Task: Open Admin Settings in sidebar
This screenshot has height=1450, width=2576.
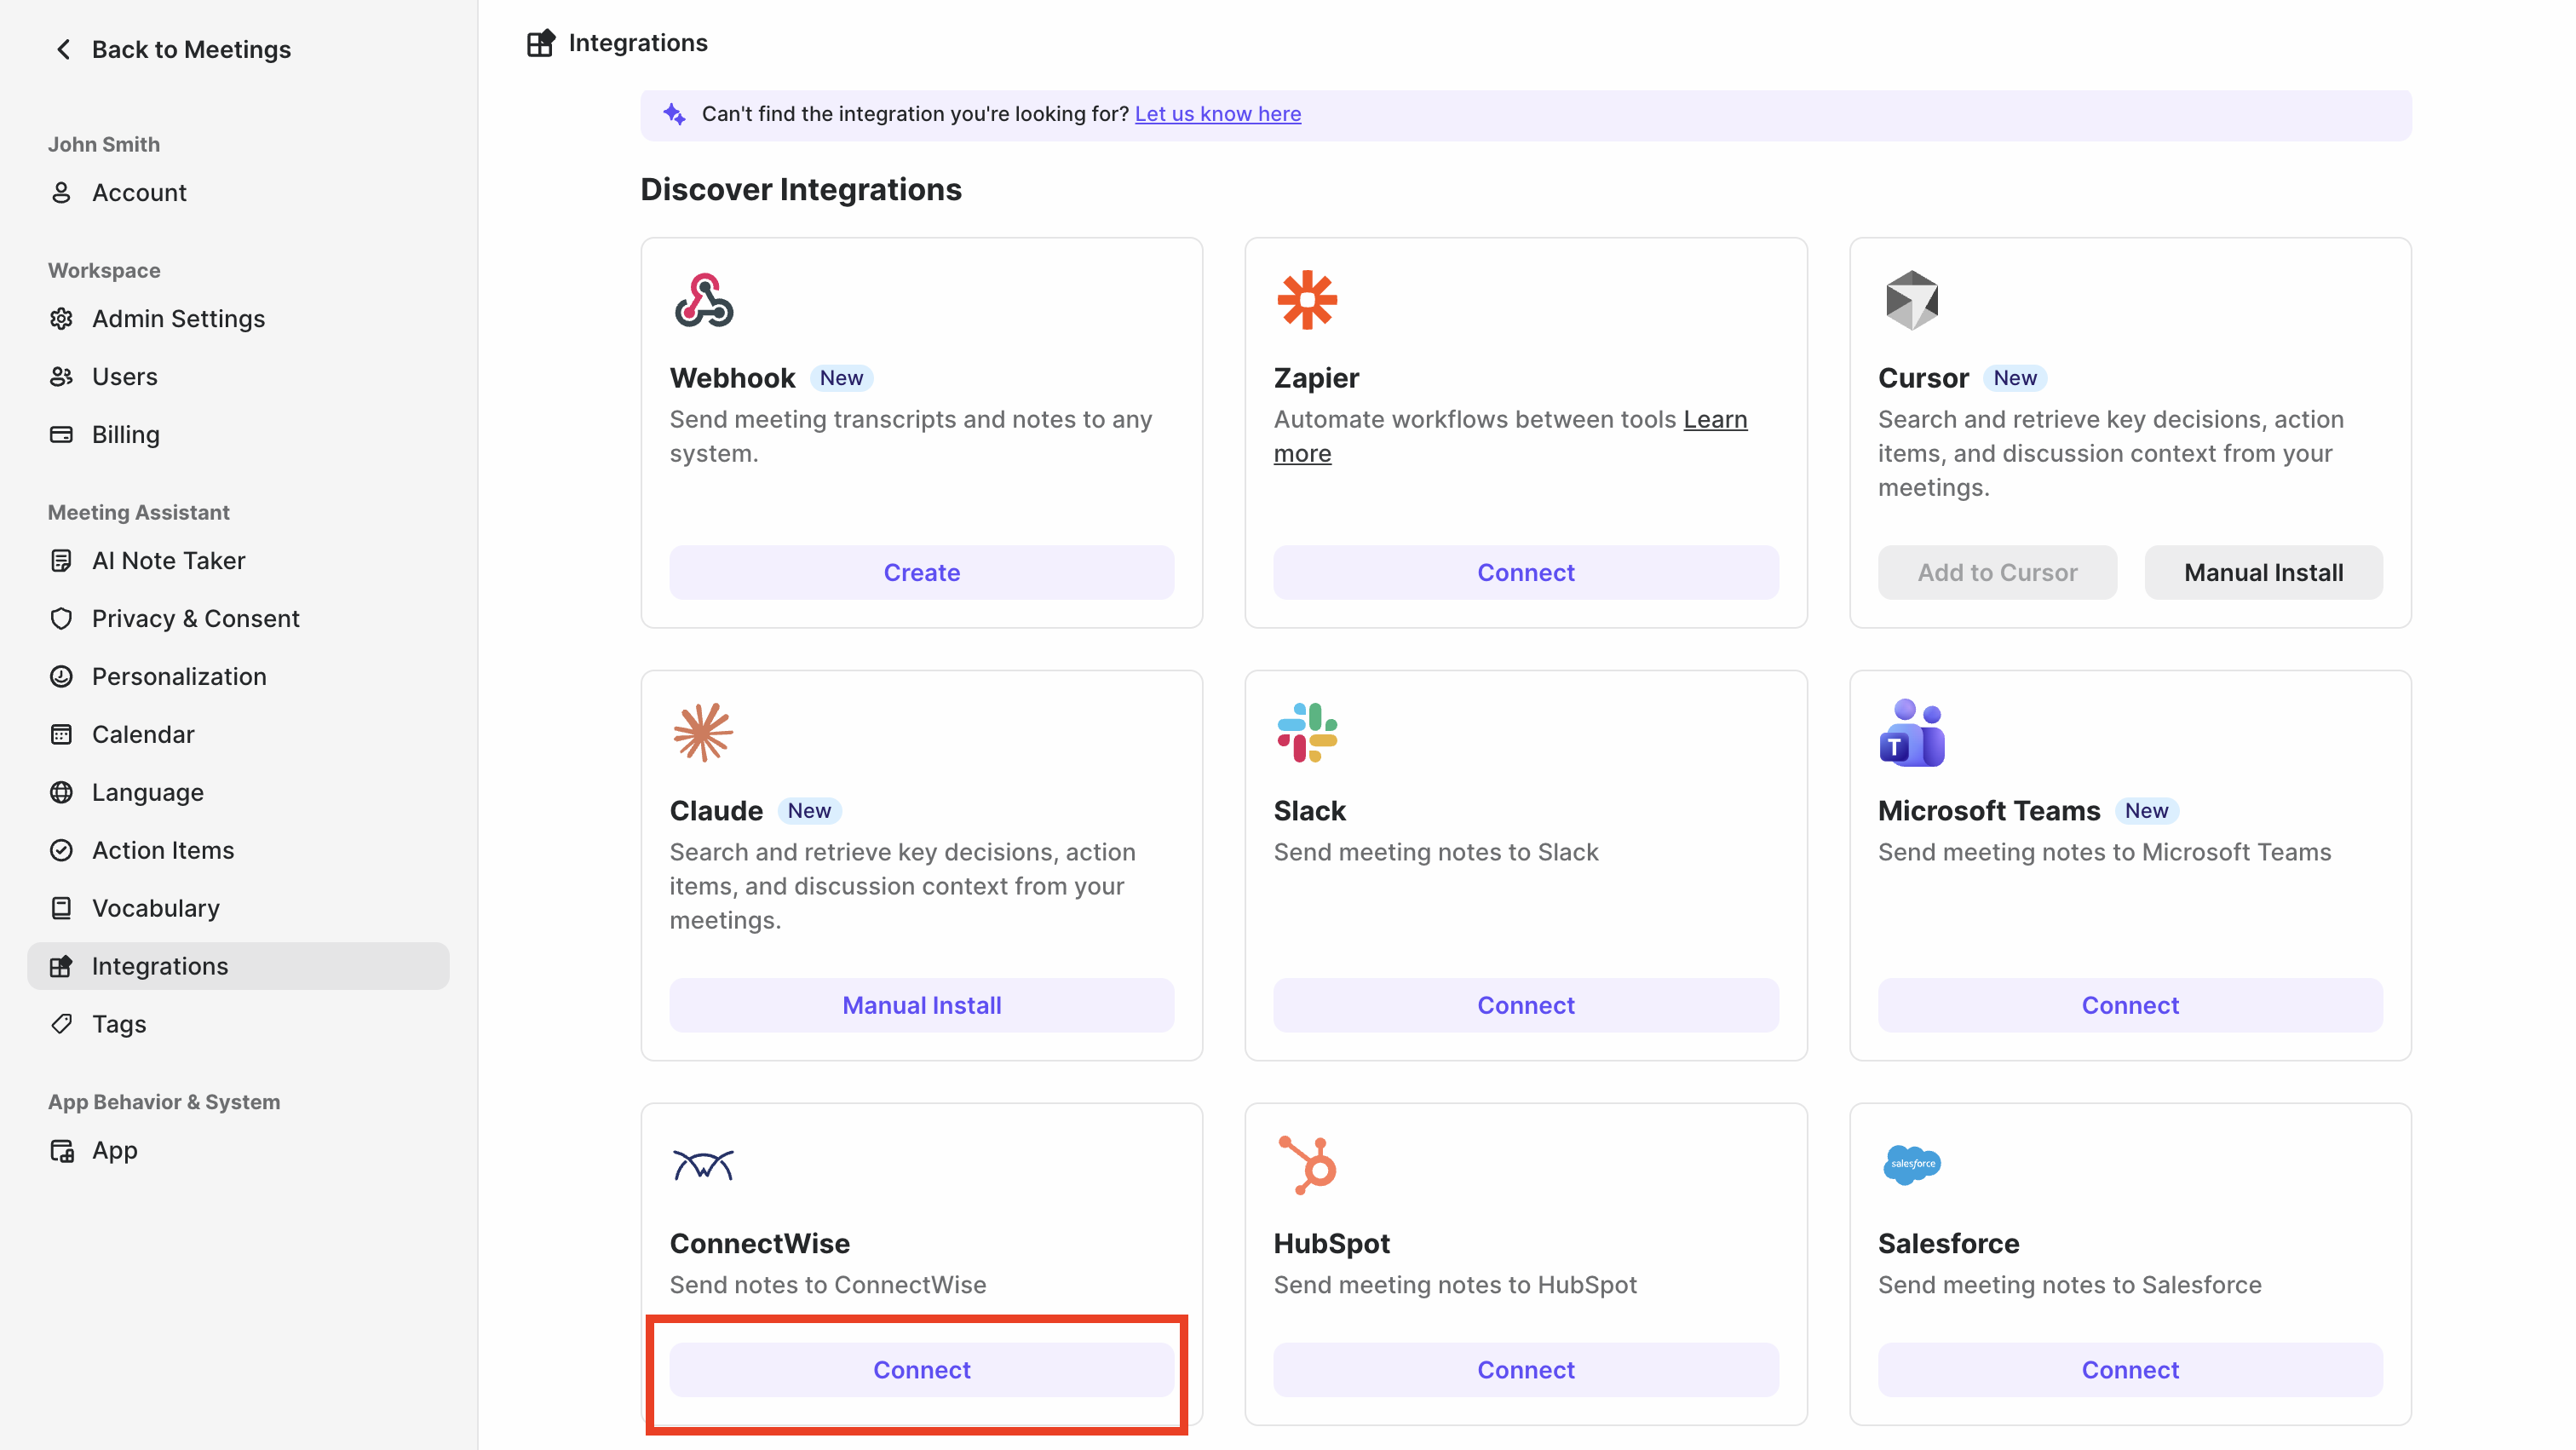Action: [178, 319]
